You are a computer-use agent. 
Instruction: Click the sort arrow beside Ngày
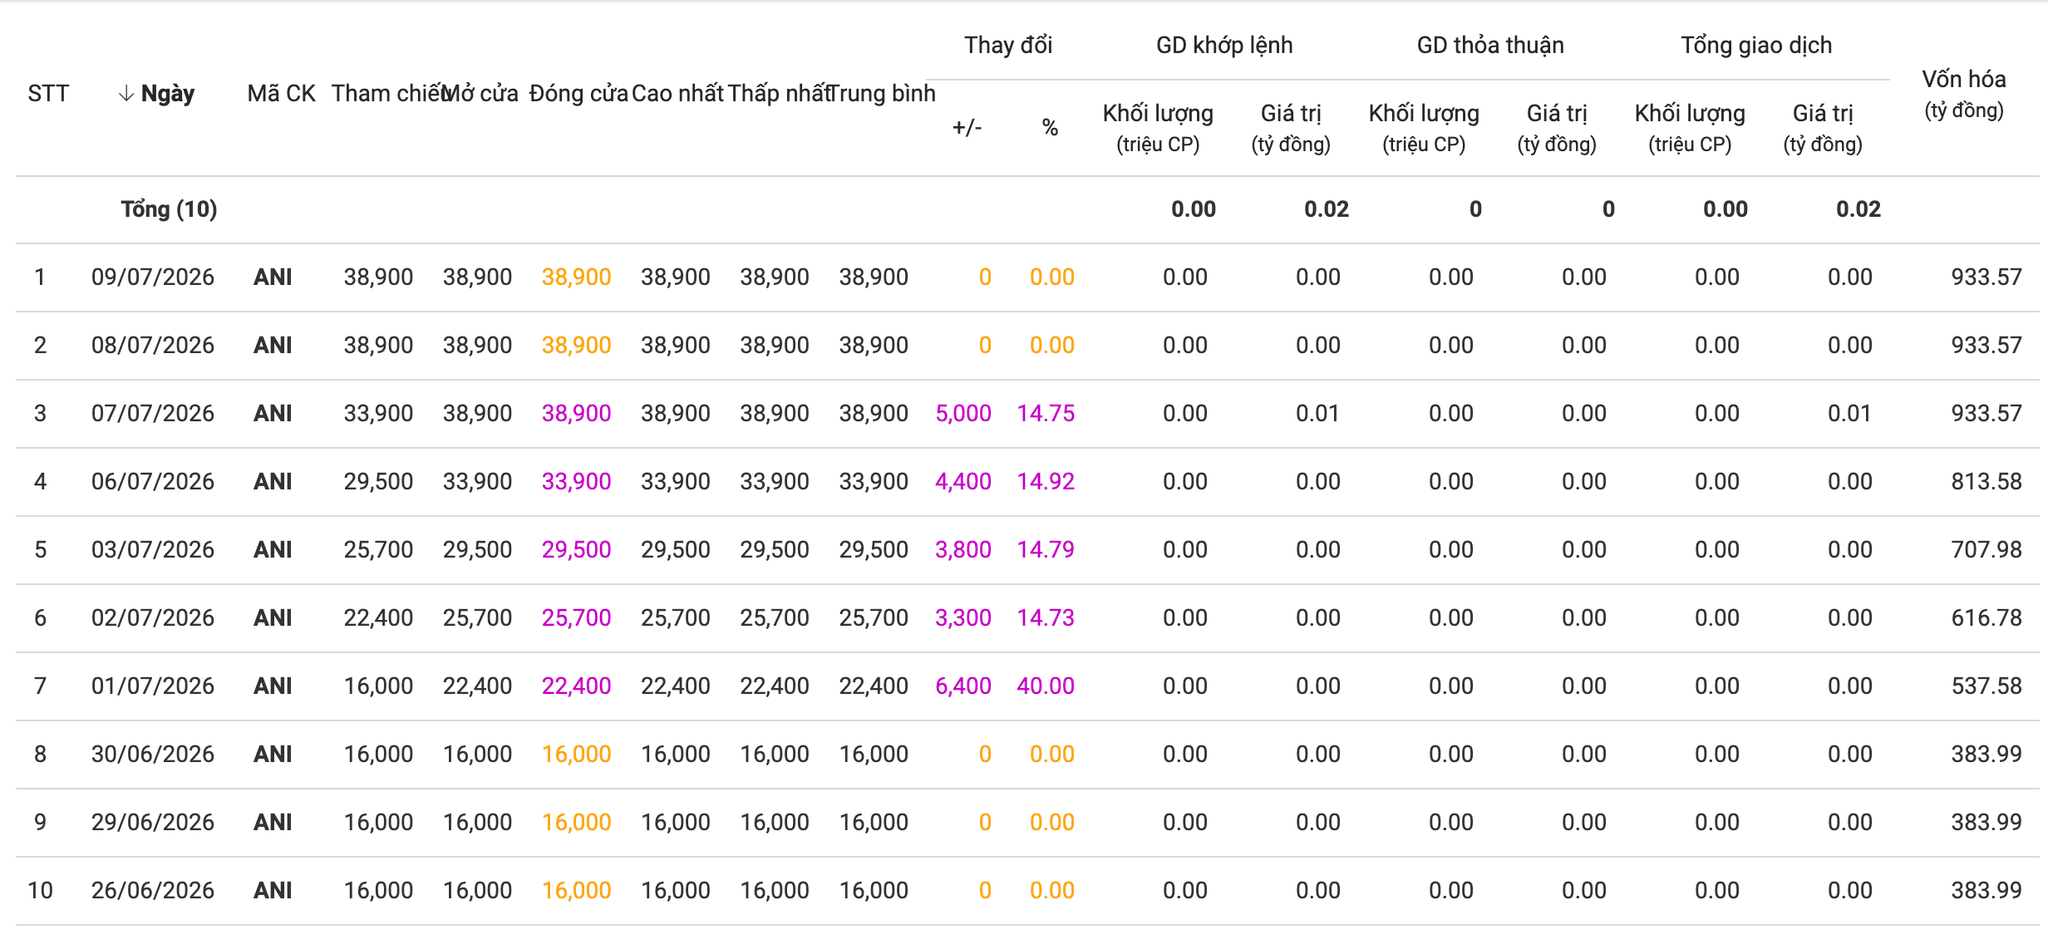pyautogui.click(x=126, y=93)
